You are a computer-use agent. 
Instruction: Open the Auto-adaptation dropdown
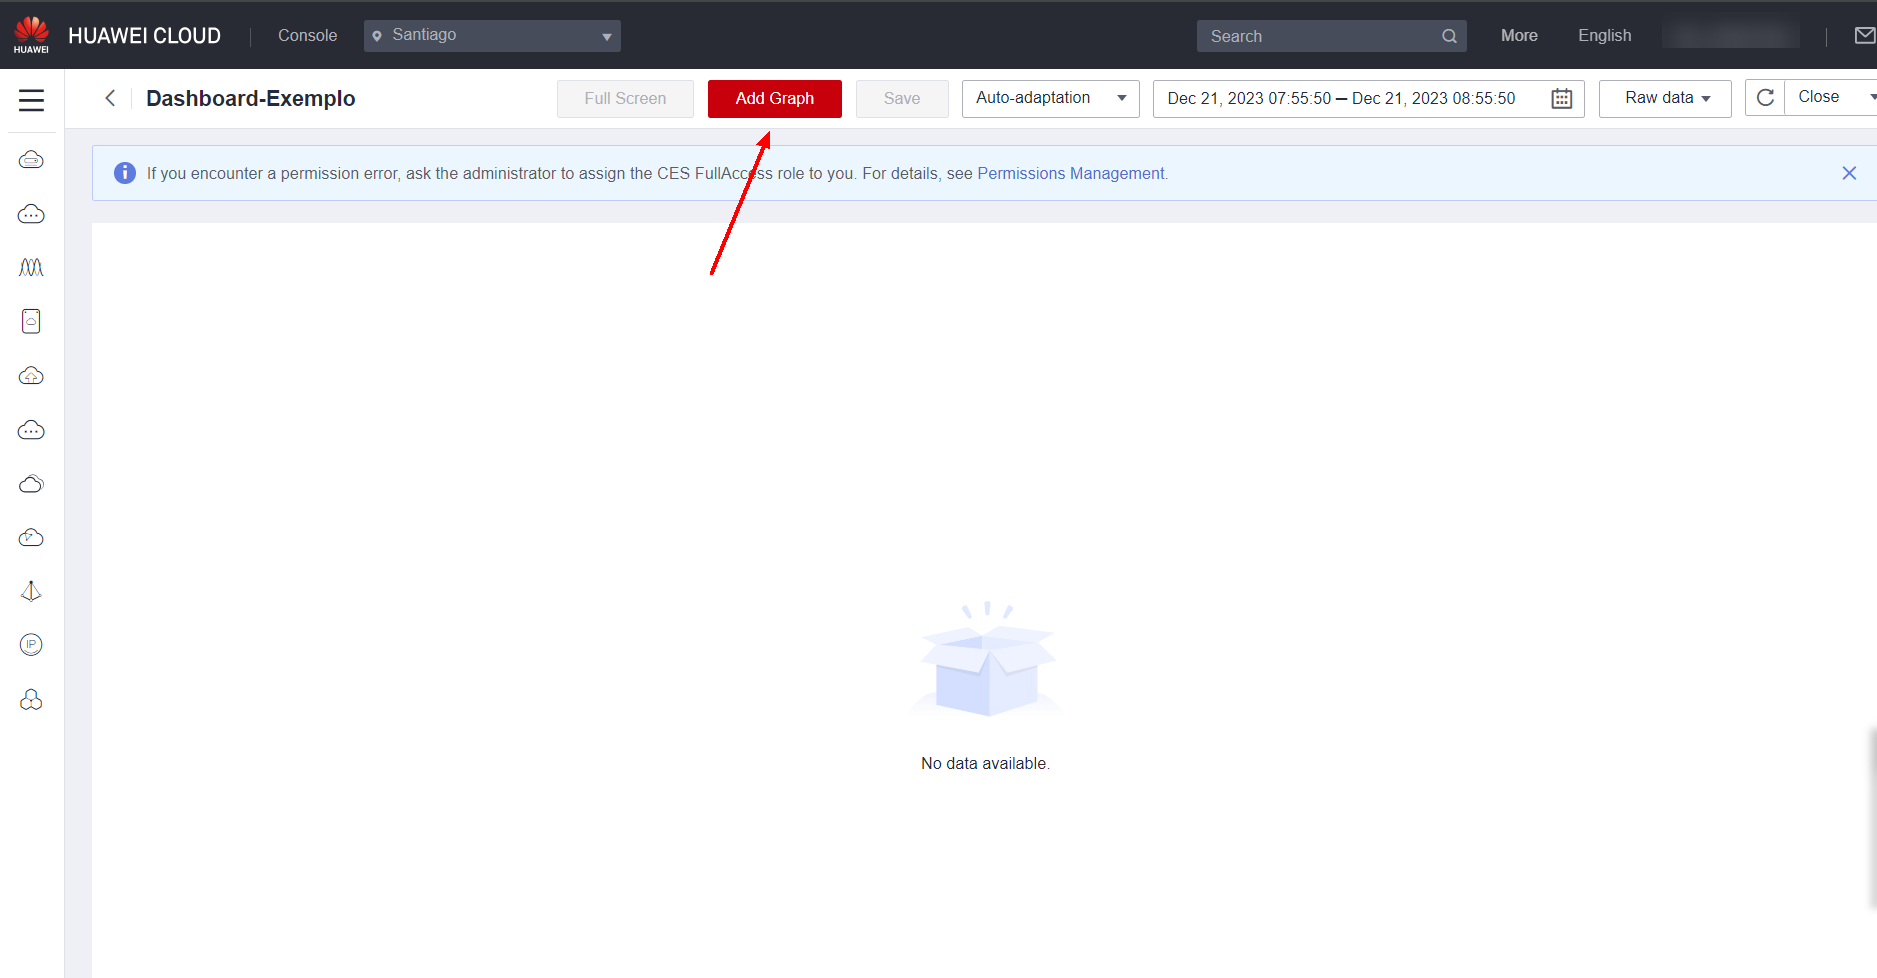point(1050,98)
